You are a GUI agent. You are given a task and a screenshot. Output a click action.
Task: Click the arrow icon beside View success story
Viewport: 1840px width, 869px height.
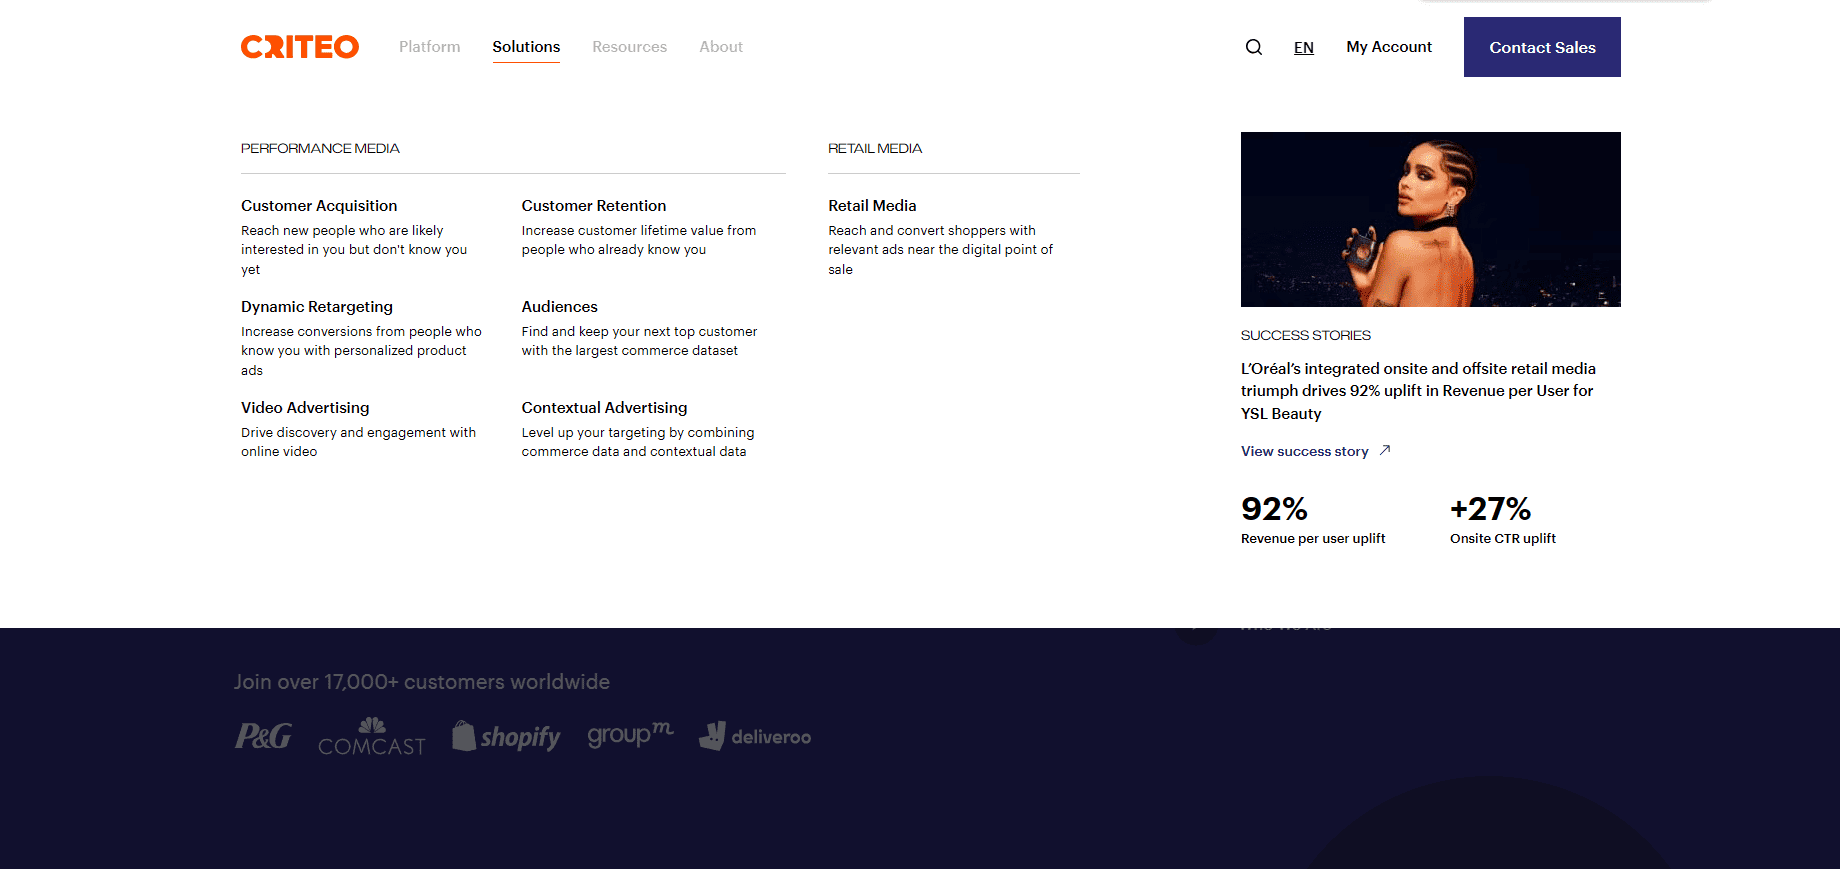1385,450
